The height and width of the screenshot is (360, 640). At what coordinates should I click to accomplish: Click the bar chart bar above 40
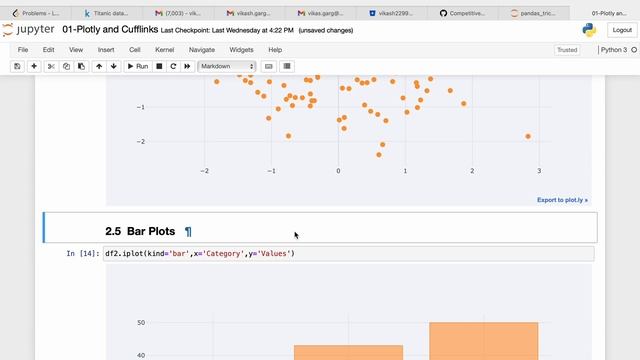tap(348, 352)
